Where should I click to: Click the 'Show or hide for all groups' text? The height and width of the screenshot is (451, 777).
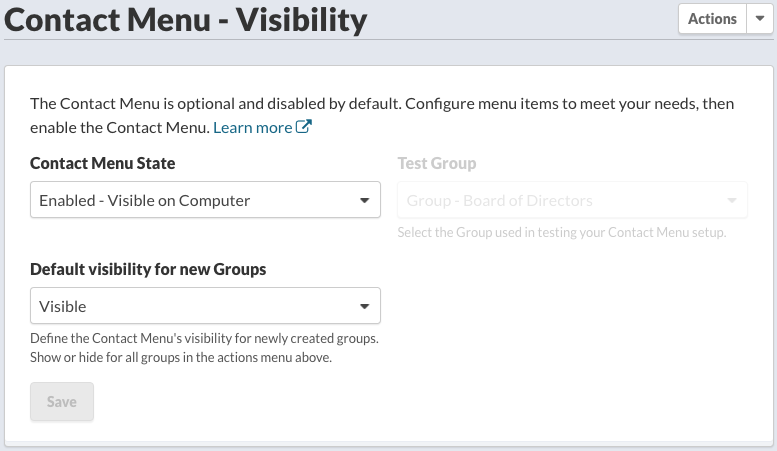tap(181, 357)
